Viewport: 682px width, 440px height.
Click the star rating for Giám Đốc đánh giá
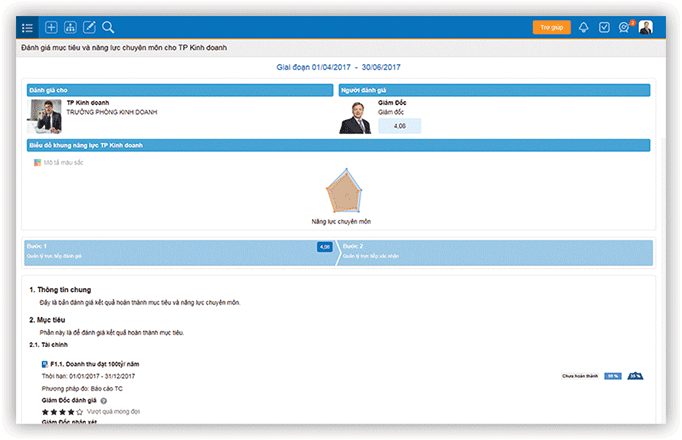pyautogui.click(x=62, y=411)
